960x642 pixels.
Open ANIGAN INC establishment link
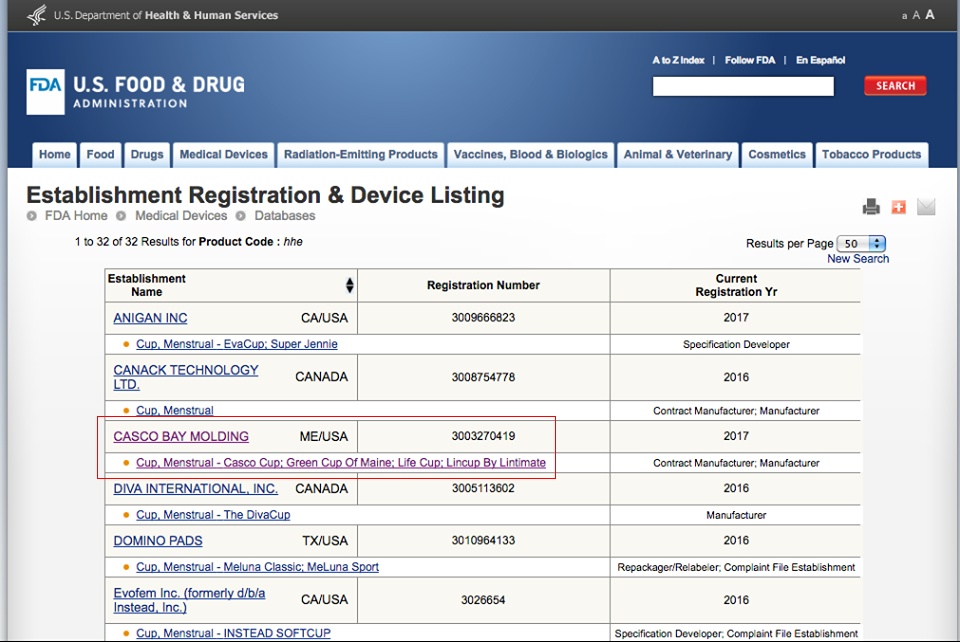click(150, 318)
